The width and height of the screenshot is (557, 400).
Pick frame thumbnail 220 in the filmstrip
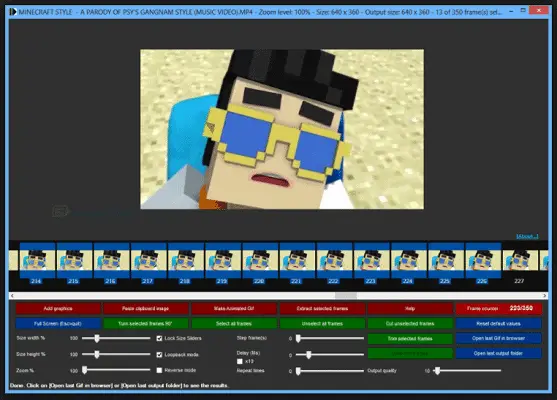[x=260, y=264]
